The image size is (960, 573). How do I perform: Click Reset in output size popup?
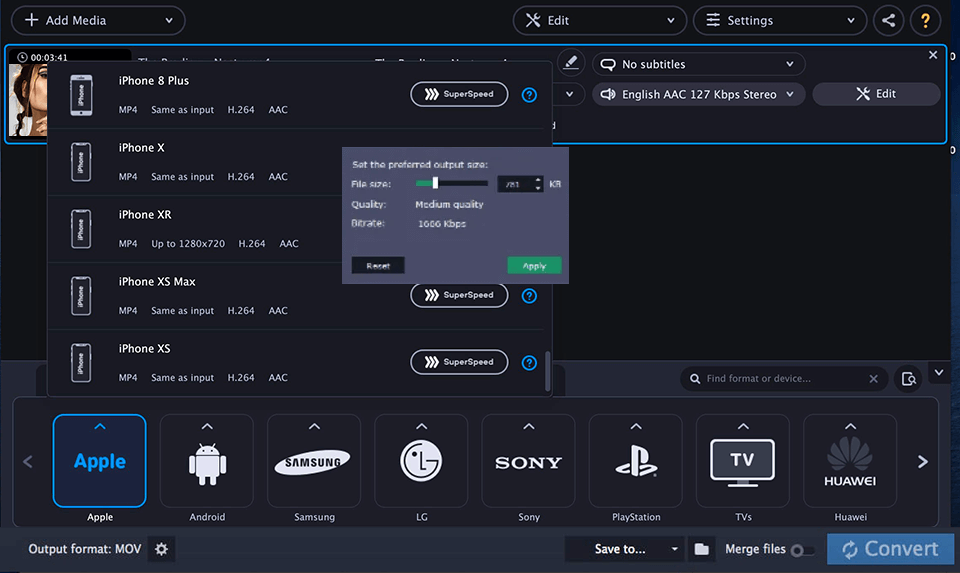[x=378, y=266]
